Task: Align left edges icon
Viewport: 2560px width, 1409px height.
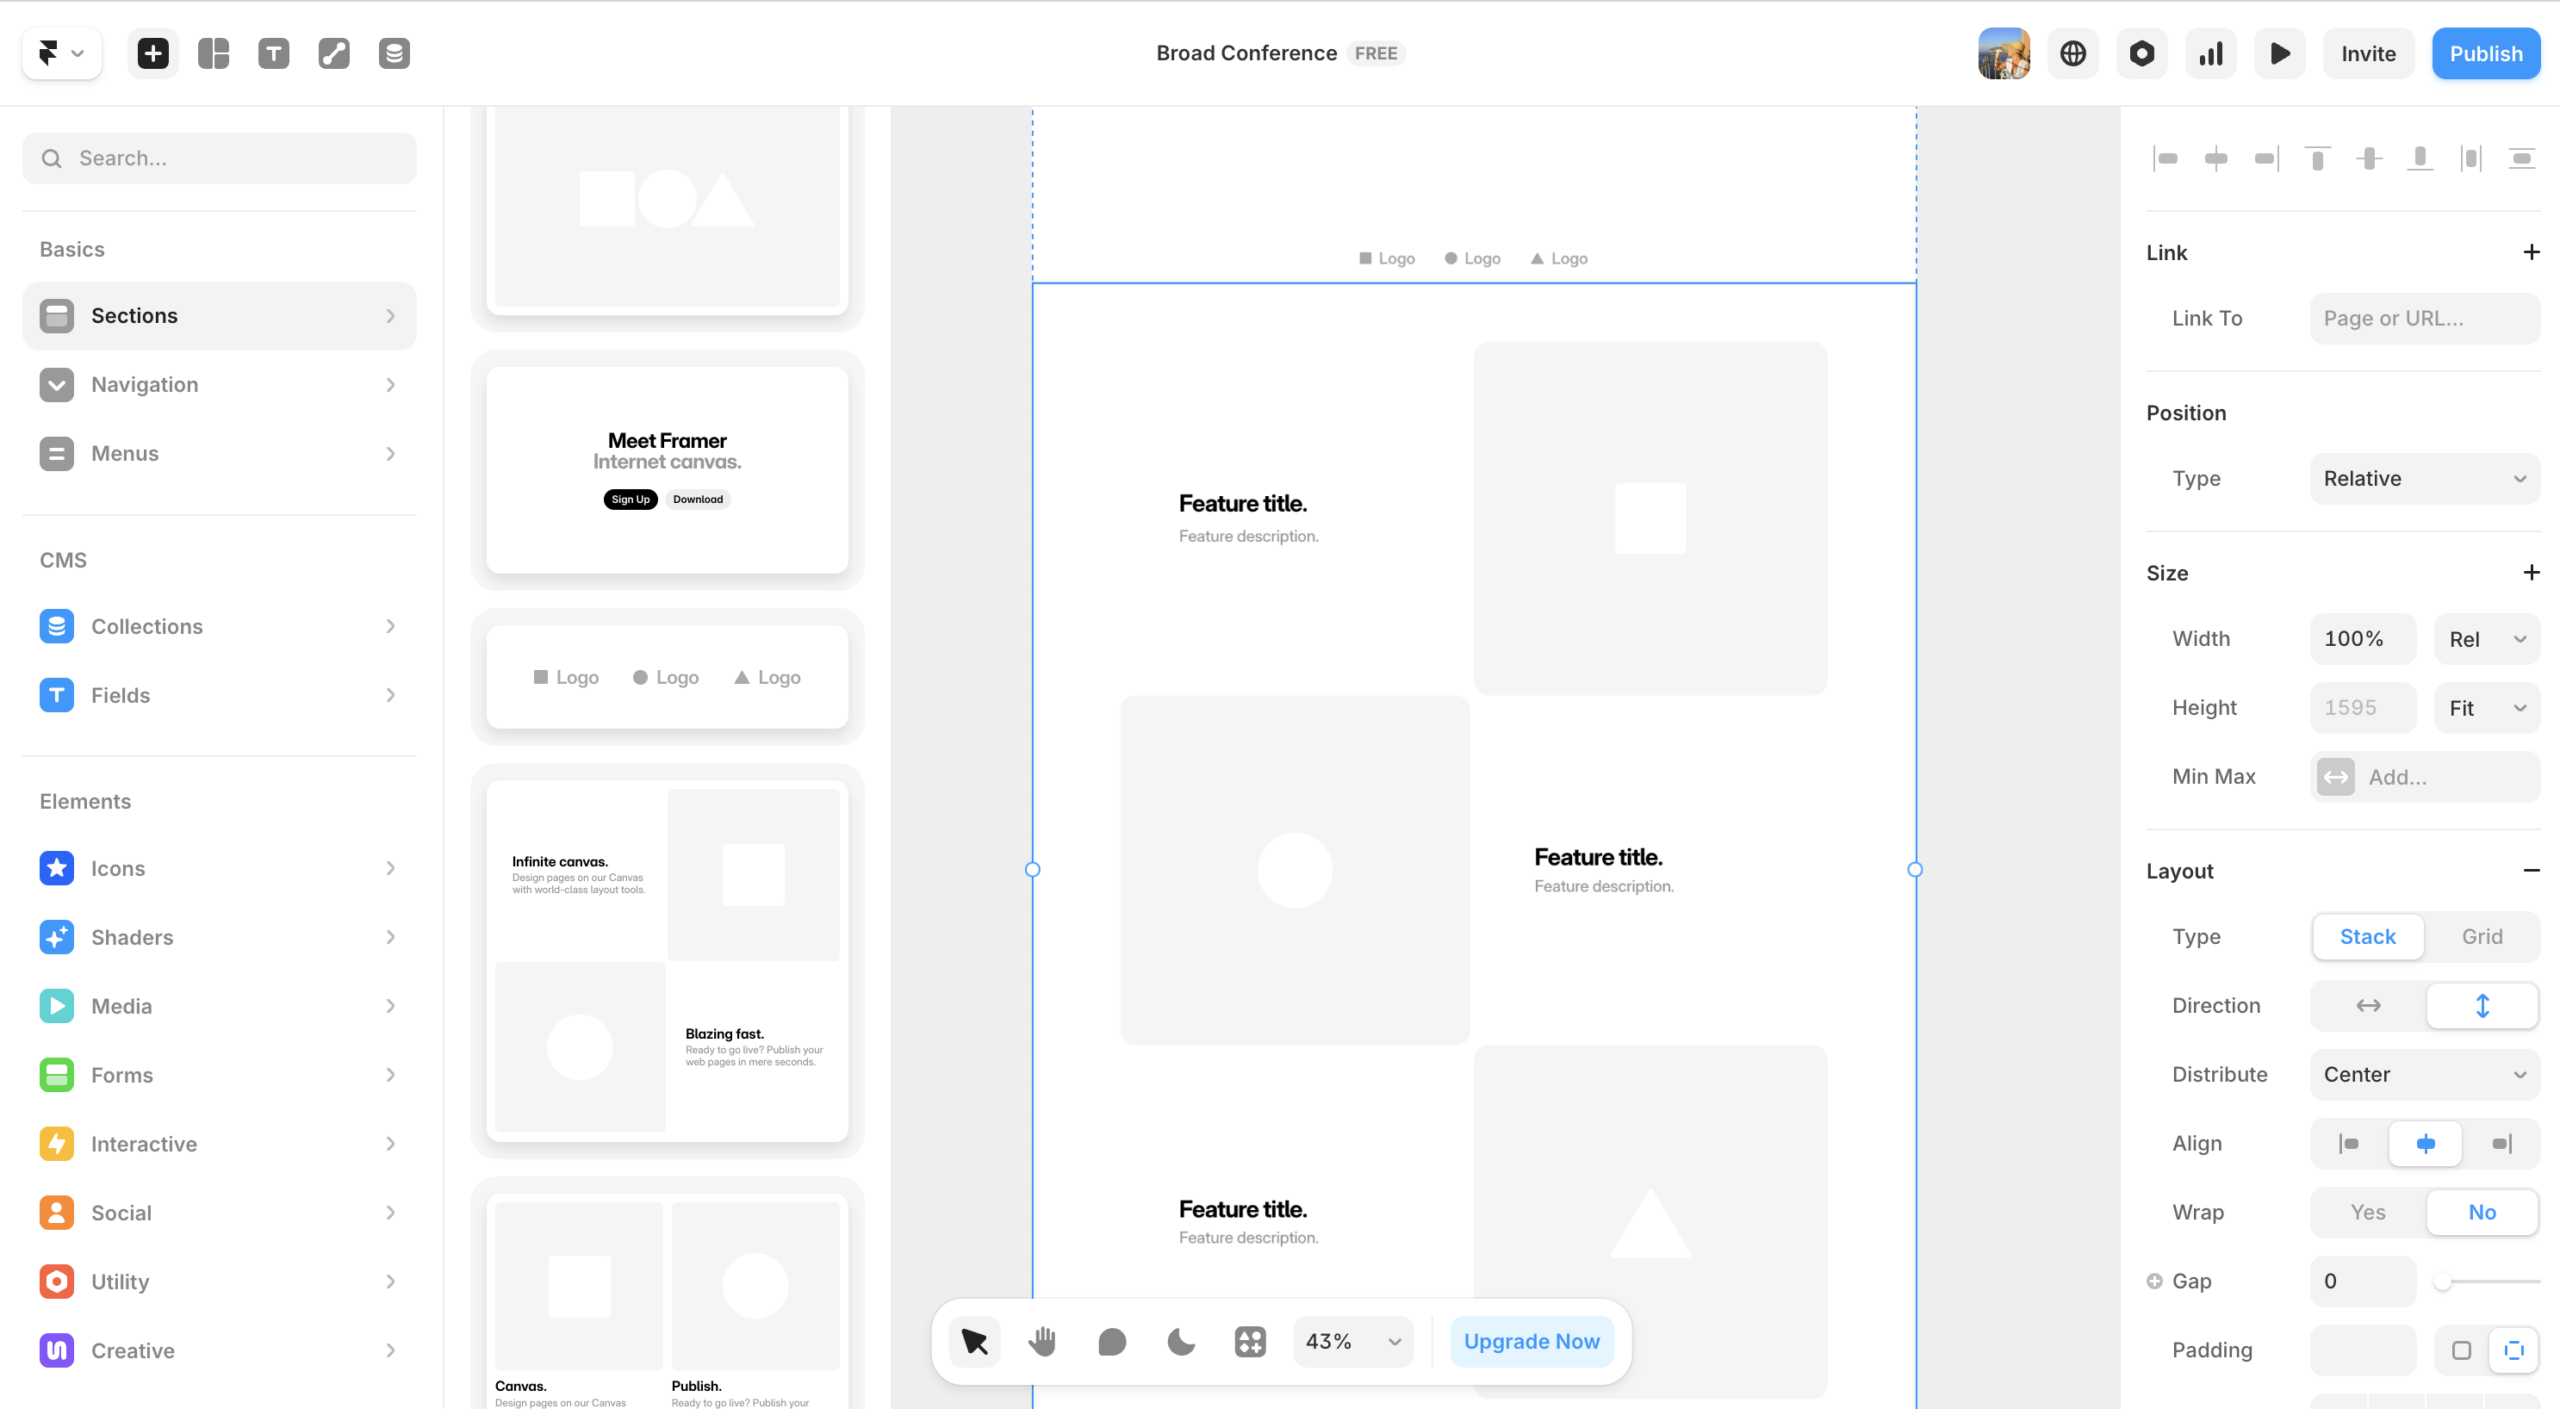Action: (2165, 158)
